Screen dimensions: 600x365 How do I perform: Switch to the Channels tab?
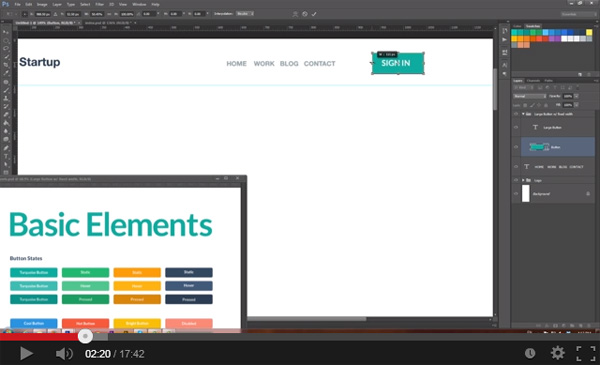point(533,81)
